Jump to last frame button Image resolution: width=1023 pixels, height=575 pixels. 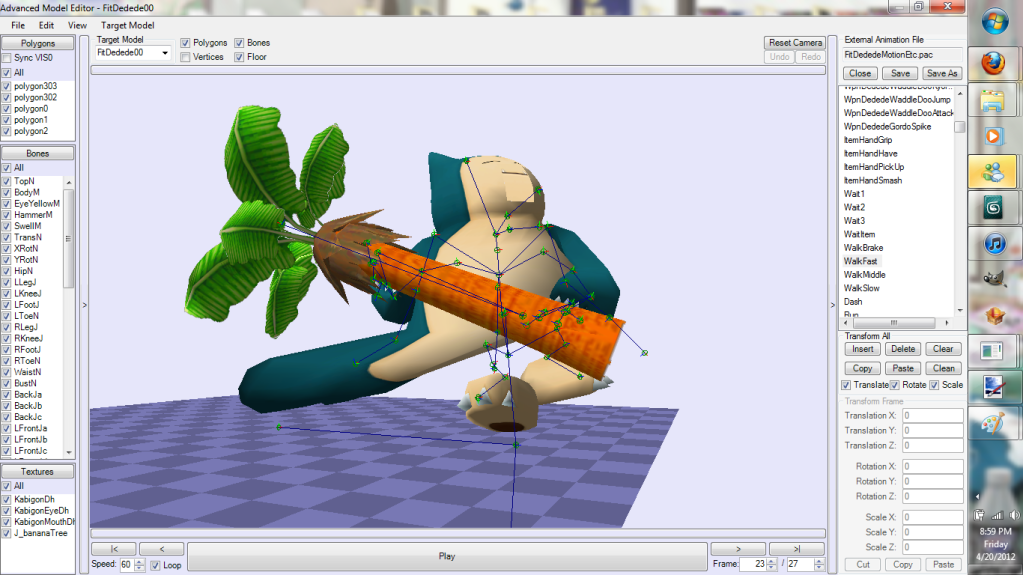[x=797, y=549]
